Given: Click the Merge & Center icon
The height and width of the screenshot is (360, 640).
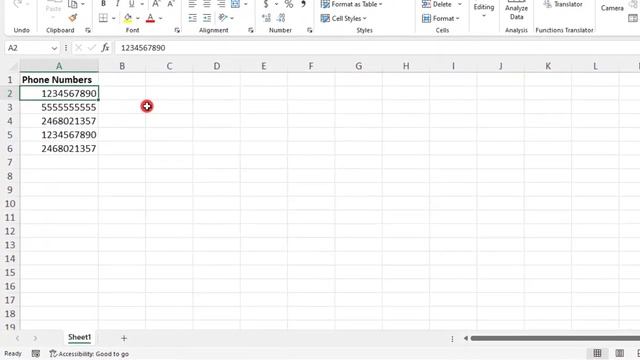Looking at the screenshot, I should (236, 4).
